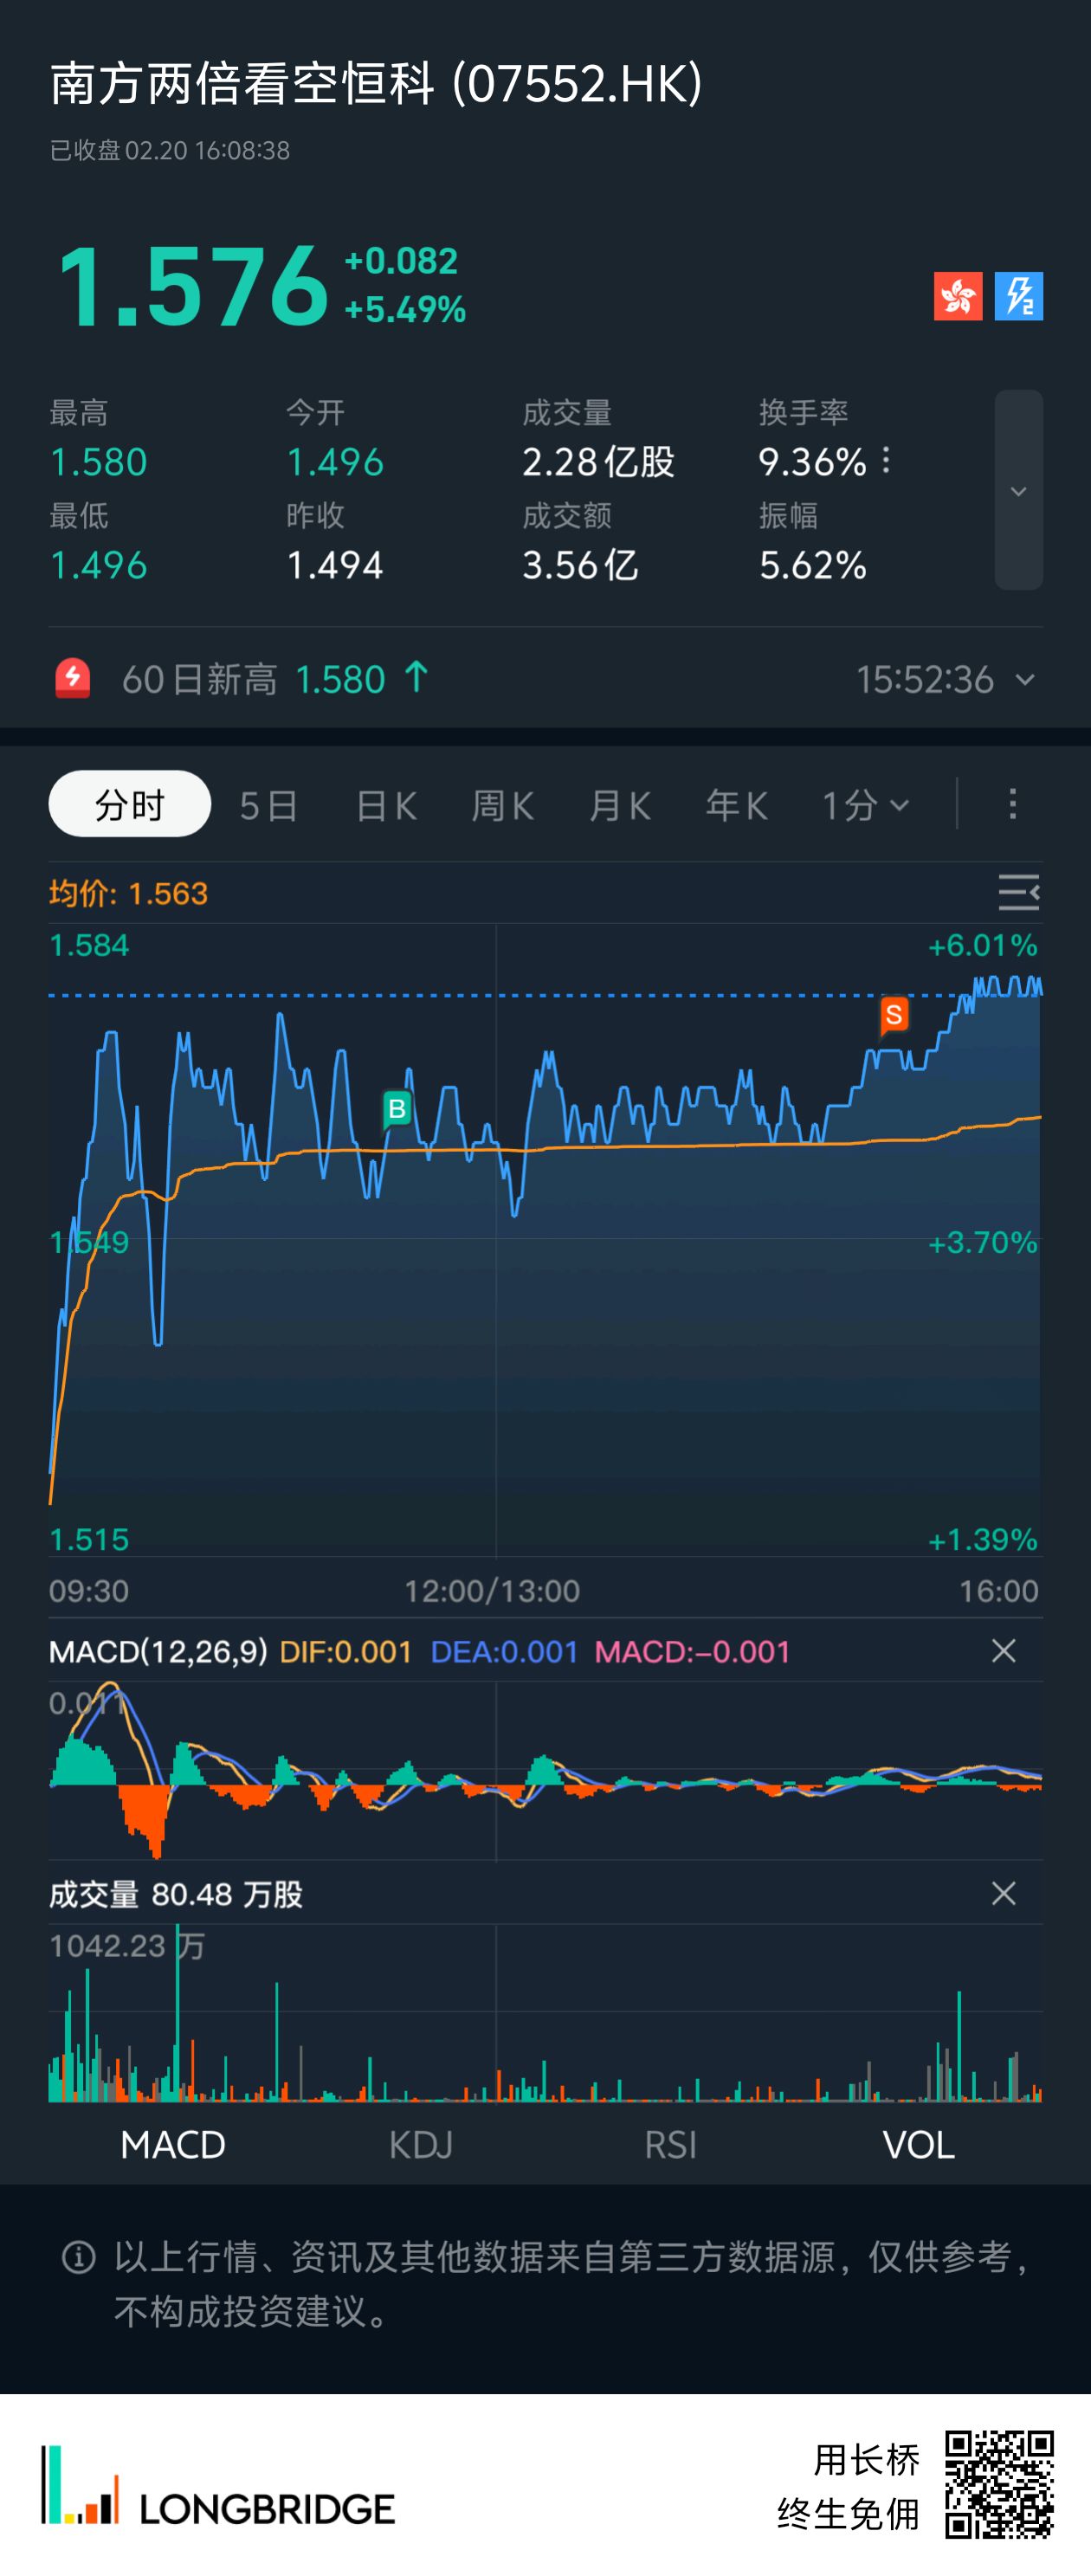Tap the blue lightning Level-2 quote icon
This screenshot has height=2576, width=1091.
click(1018, 296)
